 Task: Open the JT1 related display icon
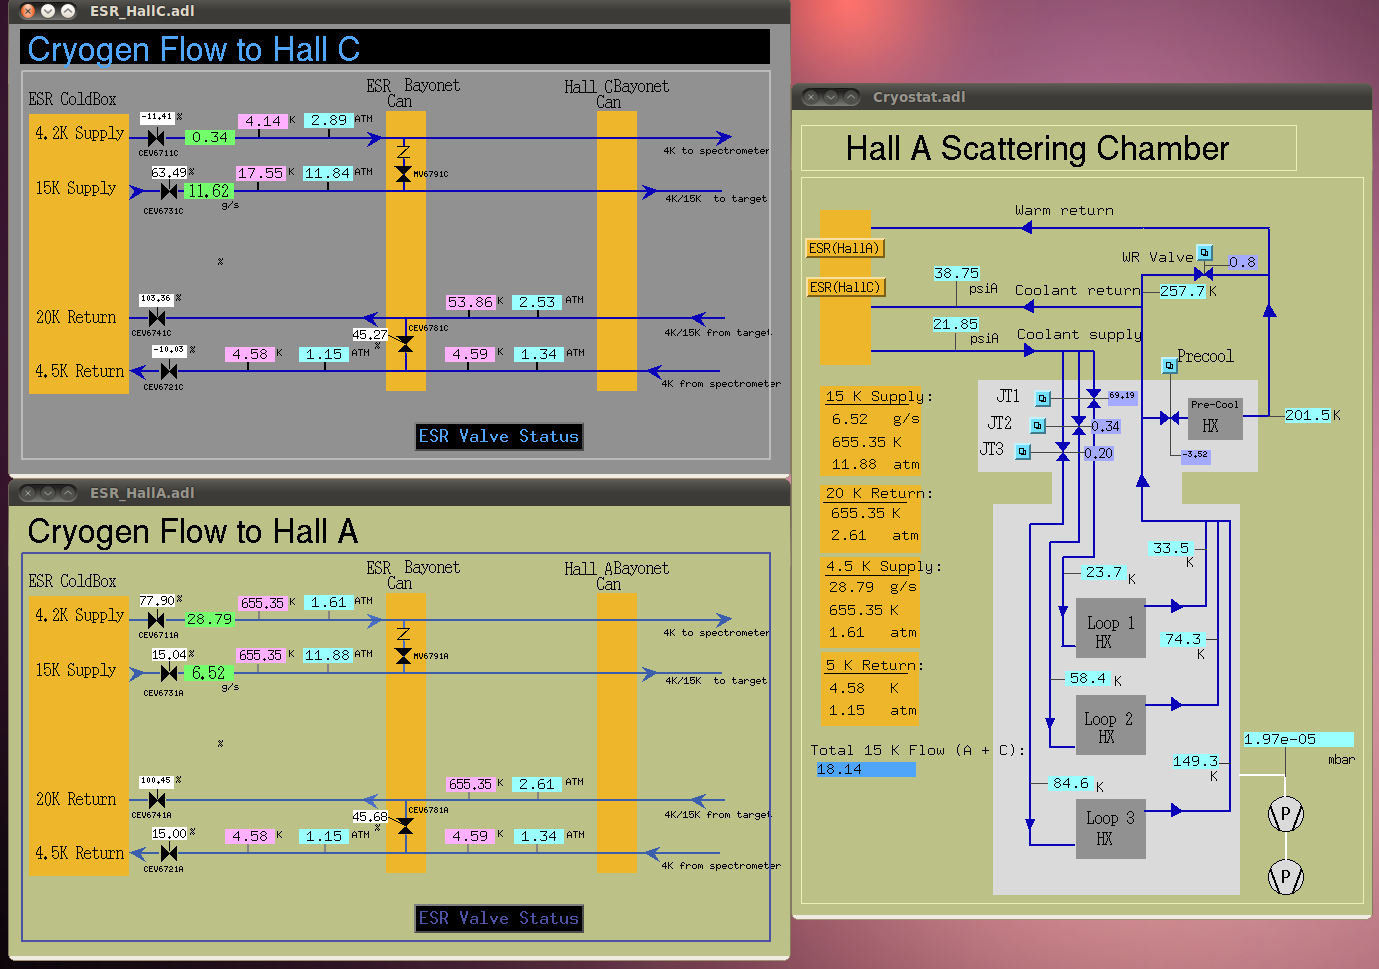[1043, 398]
